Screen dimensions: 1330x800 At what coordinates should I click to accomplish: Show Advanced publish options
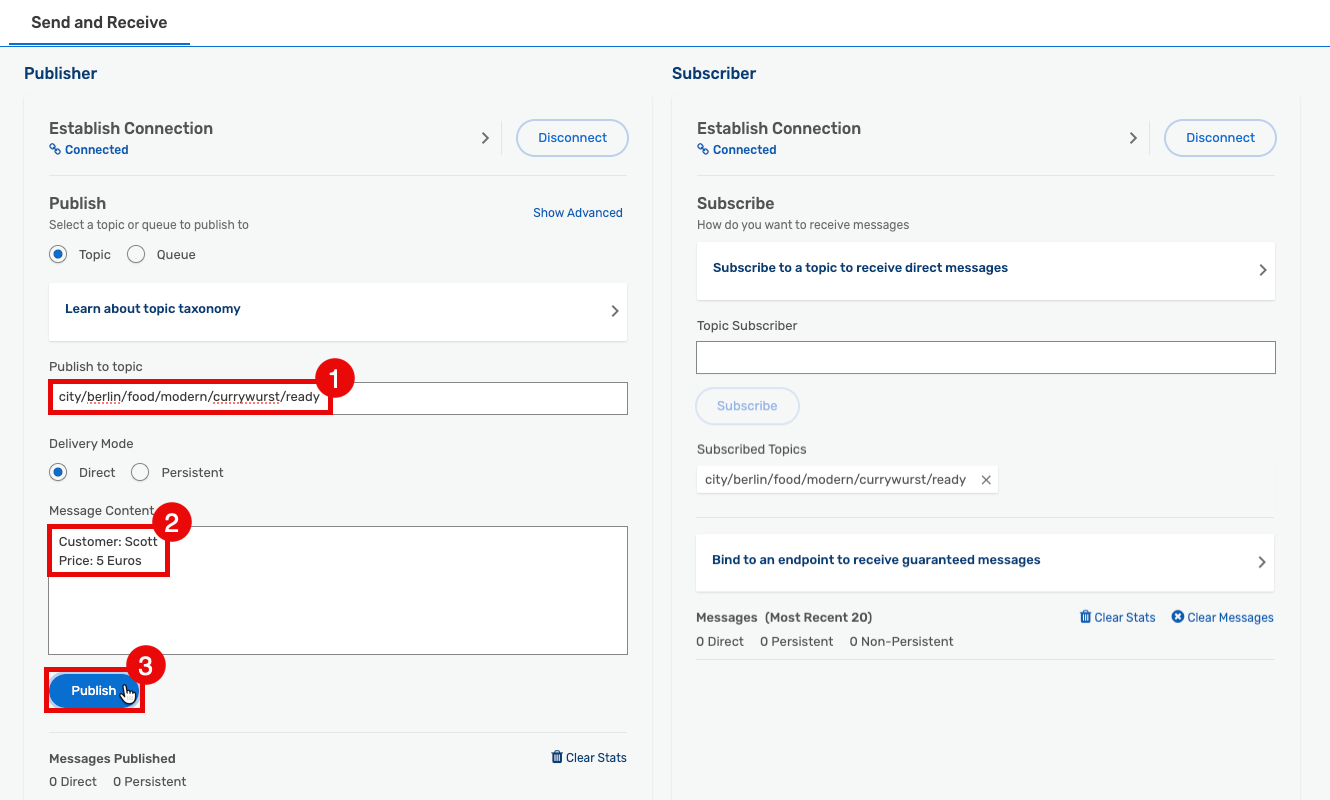578,213
